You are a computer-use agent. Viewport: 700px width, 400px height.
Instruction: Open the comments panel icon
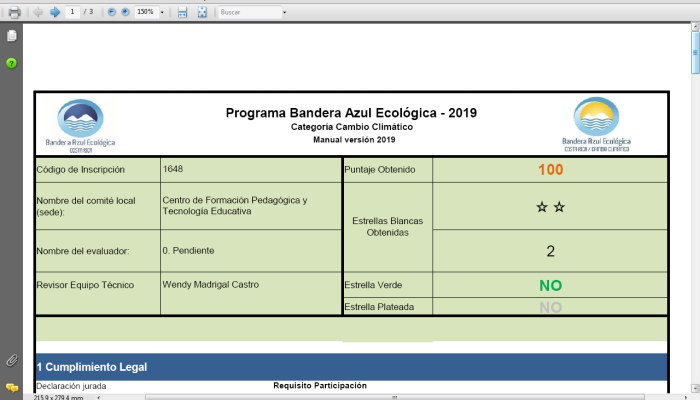pos(12,386)
